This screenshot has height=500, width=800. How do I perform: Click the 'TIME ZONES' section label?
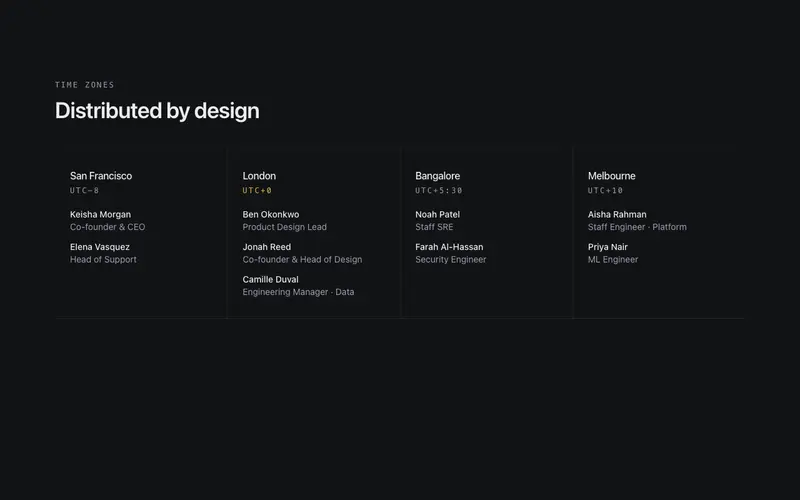point(85,85)
